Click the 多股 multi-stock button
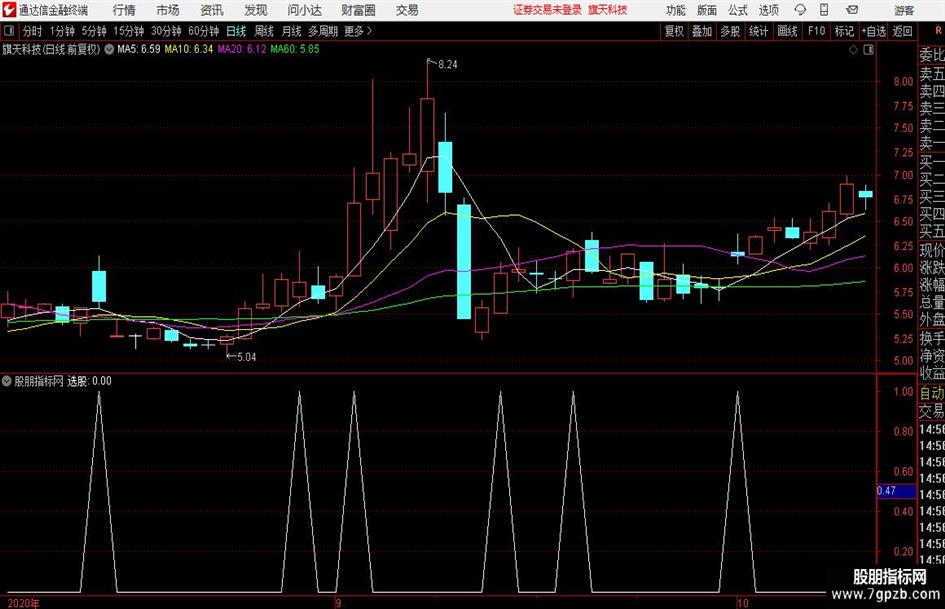The width and height of the screenshot is (945, 609). click(730, 31)
